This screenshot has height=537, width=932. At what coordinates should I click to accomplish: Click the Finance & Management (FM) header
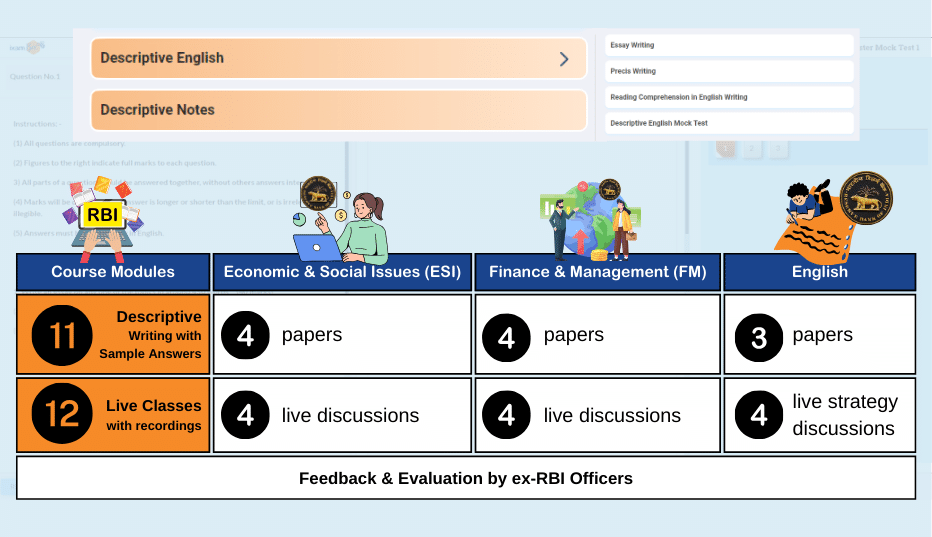(x=597, y=272)
